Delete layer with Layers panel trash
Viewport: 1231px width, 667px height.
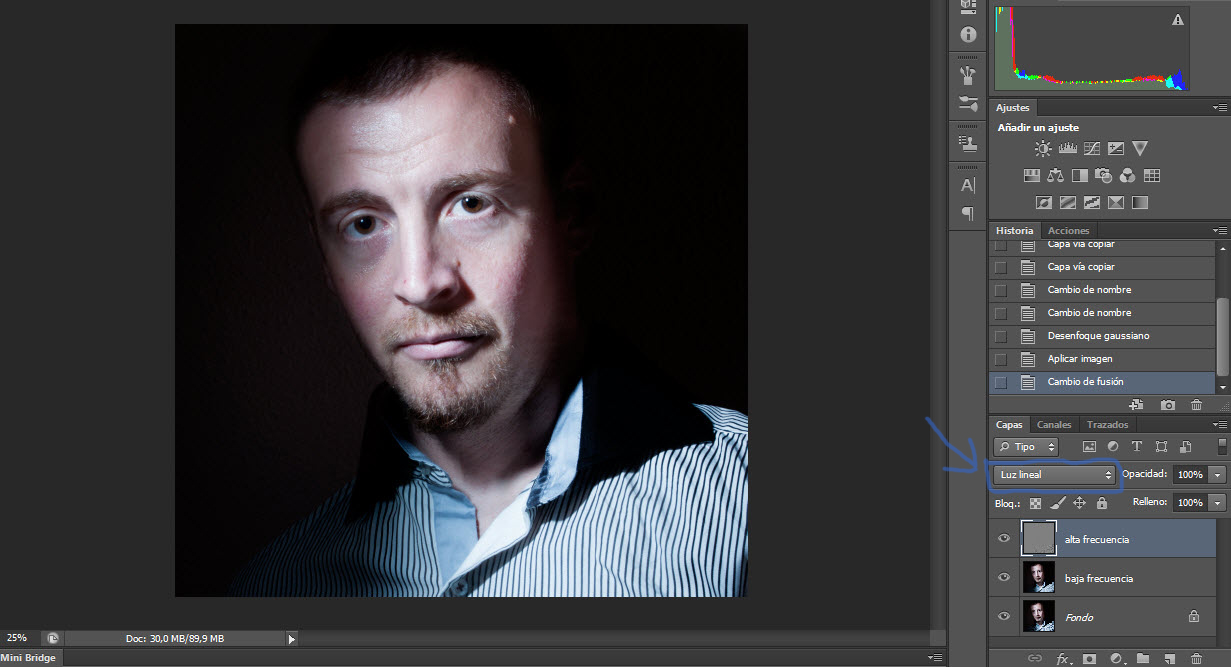pos(1197,658)
